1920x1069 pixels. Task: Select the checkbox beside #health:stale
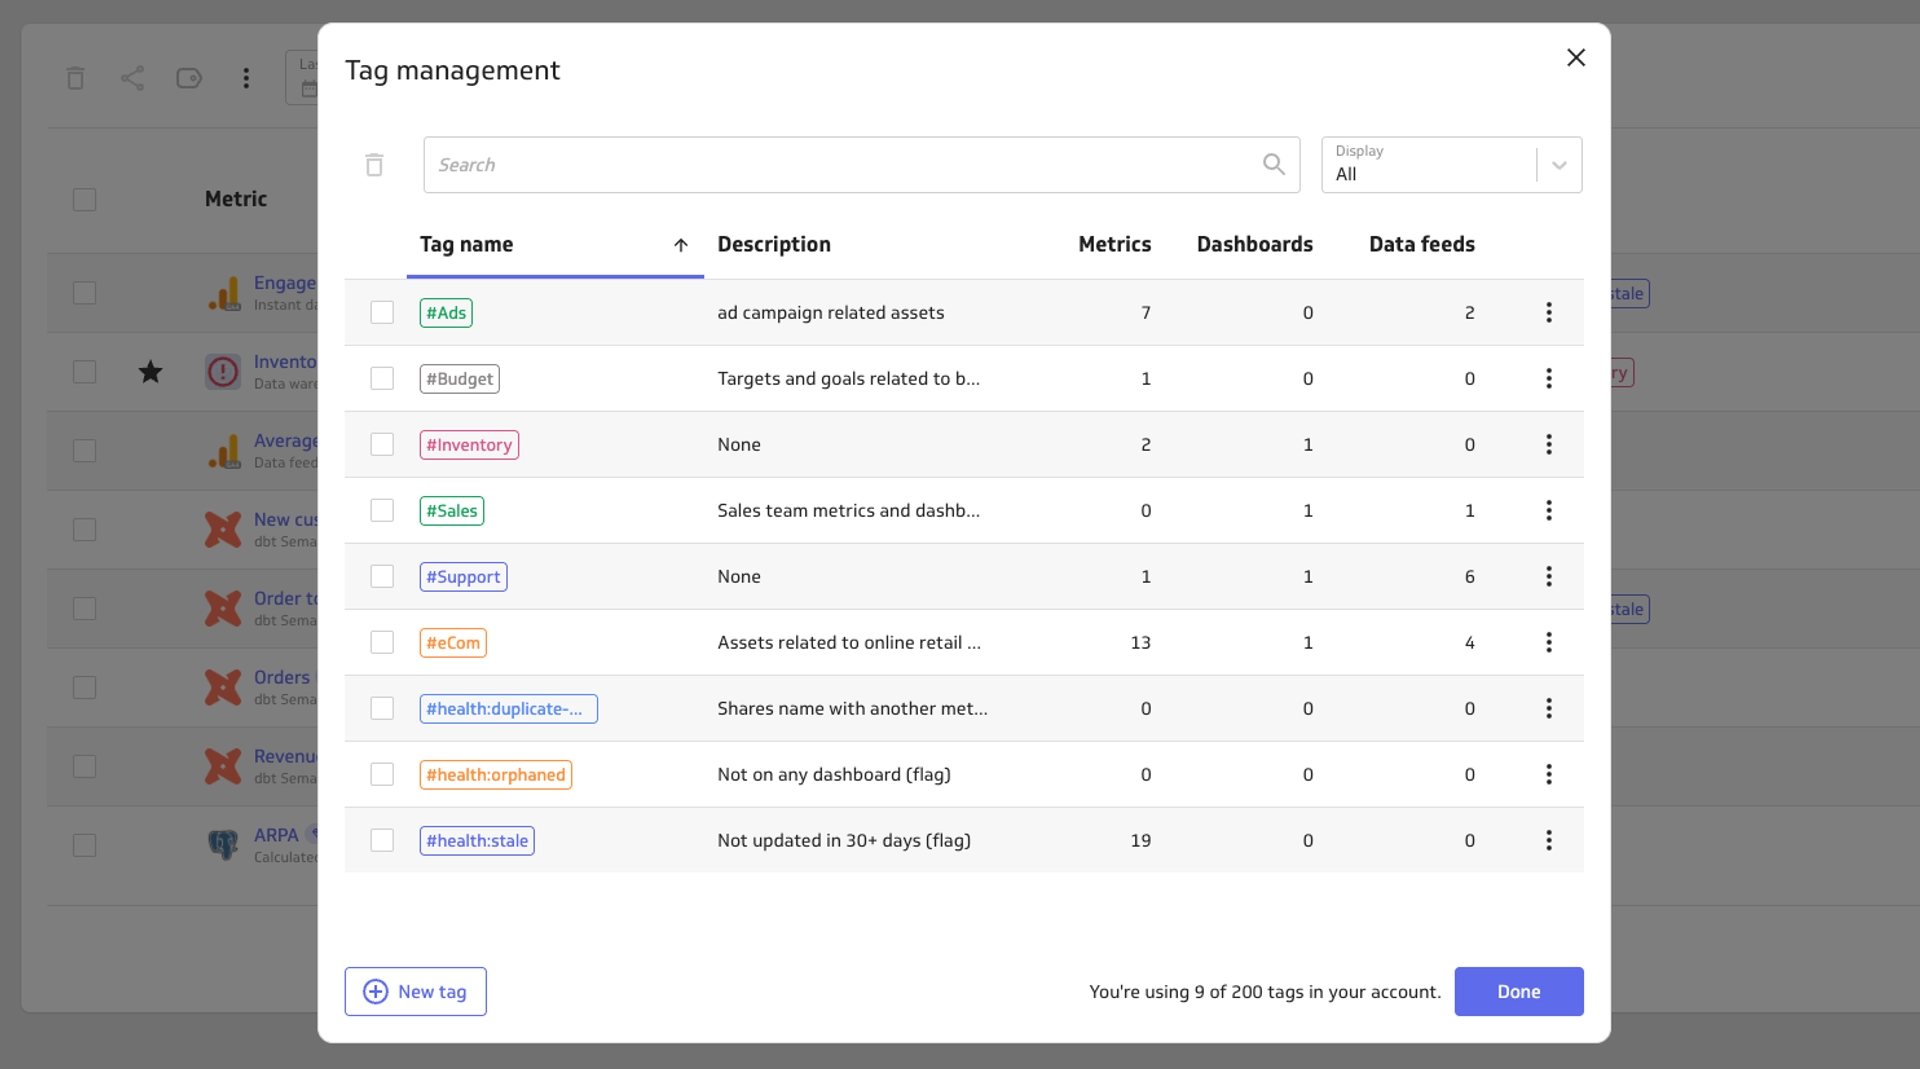(x=382, y=840)
